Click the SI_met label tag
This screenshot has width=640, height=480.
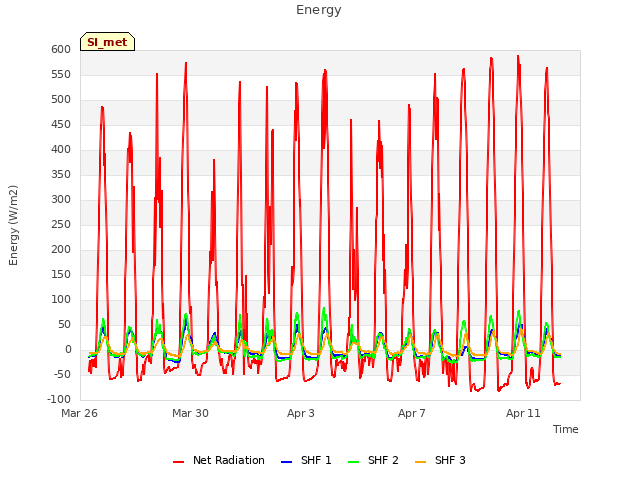[107, 42]
